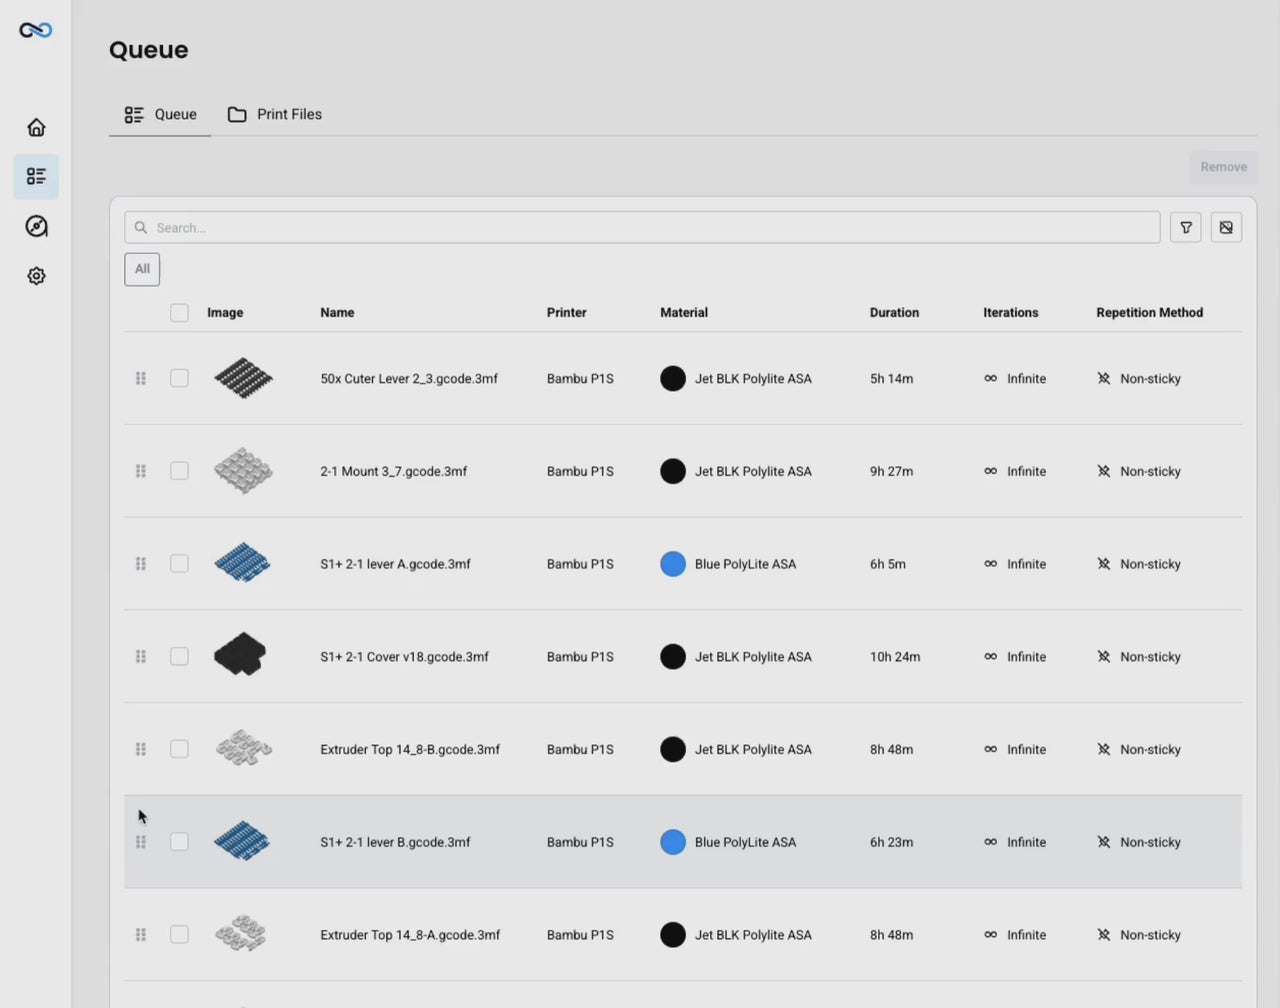Viewport: 1280px width, 1008px height.
Task: Click drag handle for 50x Cuter Lever row
Action: [x=141, y=379]
